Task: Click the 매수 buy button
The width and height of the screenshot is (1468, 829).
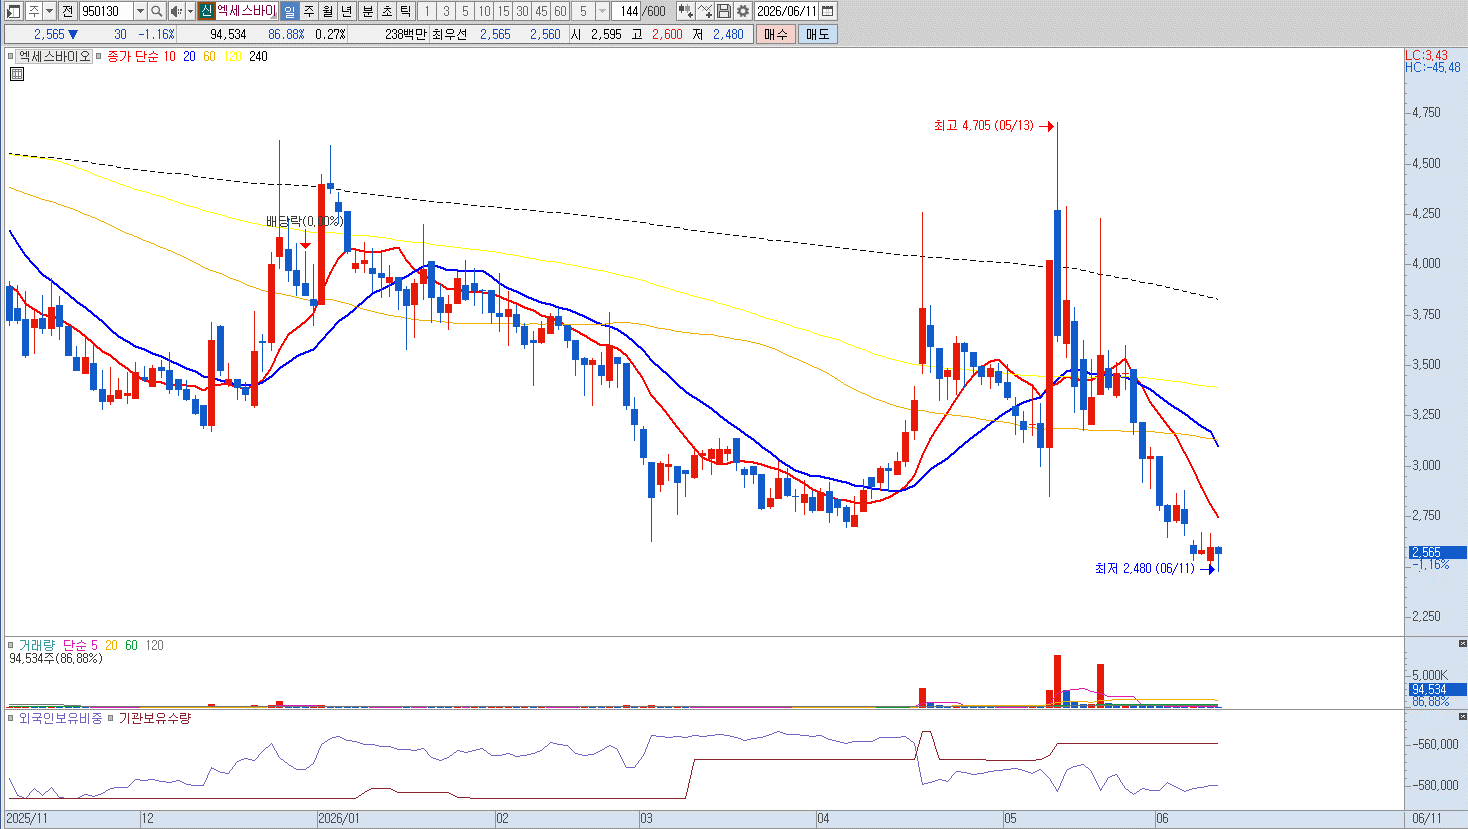Action: 775,34
